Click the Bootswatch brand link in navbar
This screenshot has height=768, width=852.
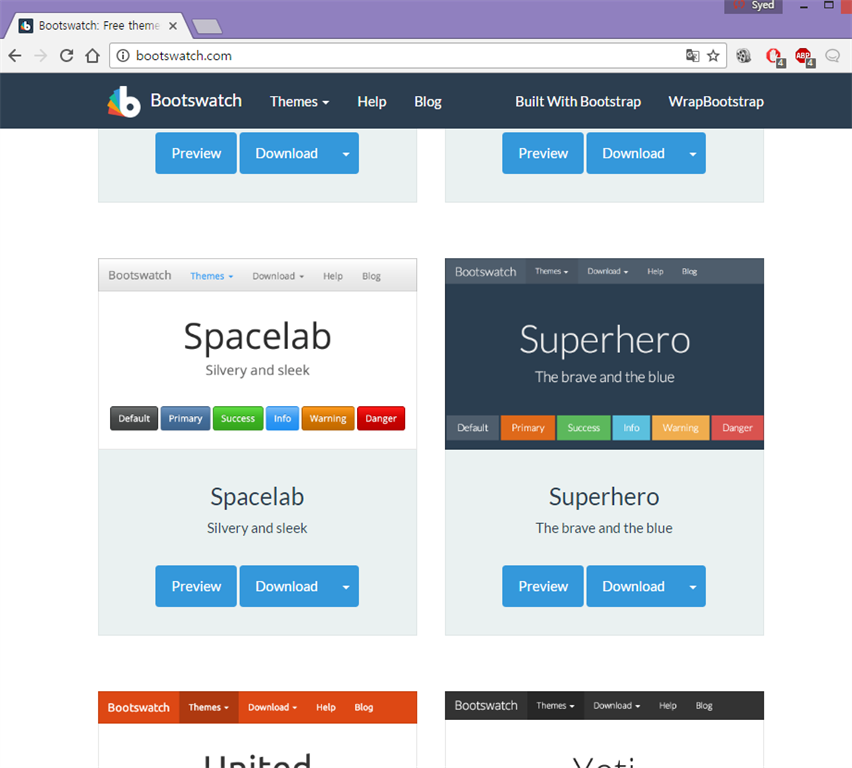tap(196, 101)
